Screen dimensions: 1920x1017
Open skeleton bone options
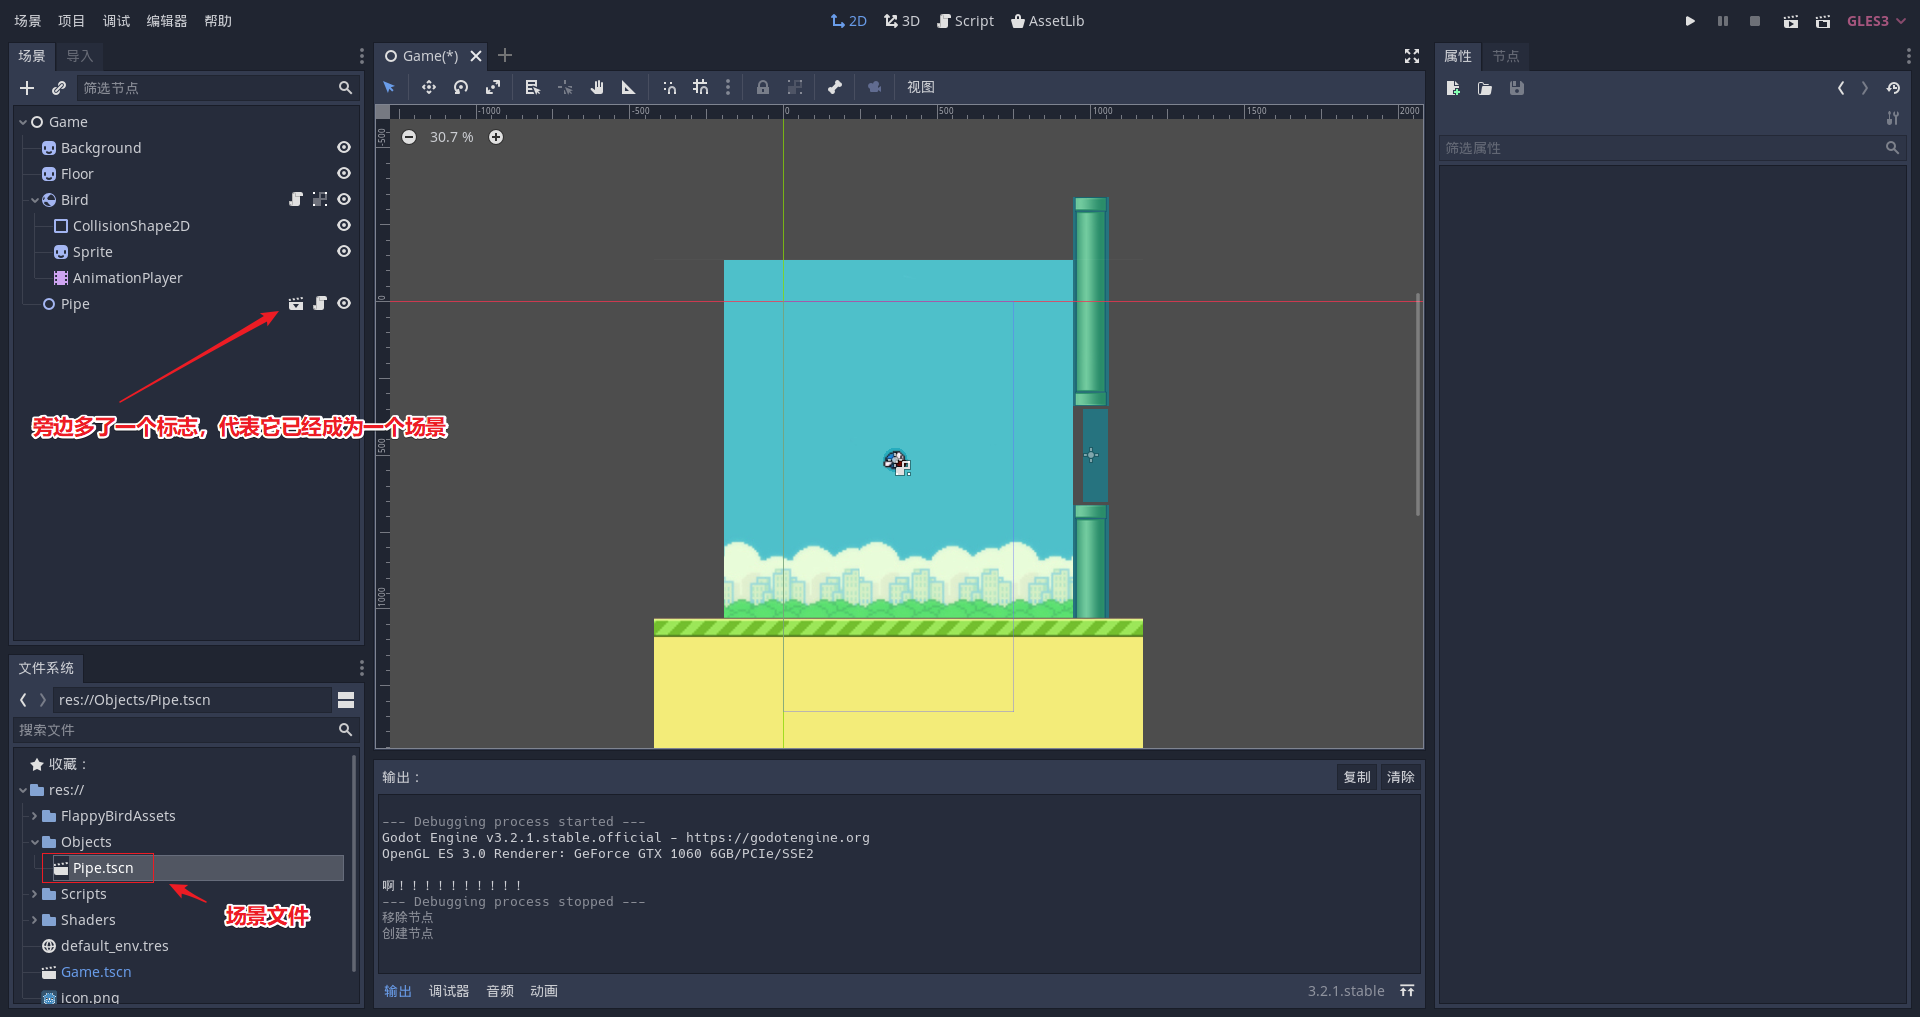(835, 87)
